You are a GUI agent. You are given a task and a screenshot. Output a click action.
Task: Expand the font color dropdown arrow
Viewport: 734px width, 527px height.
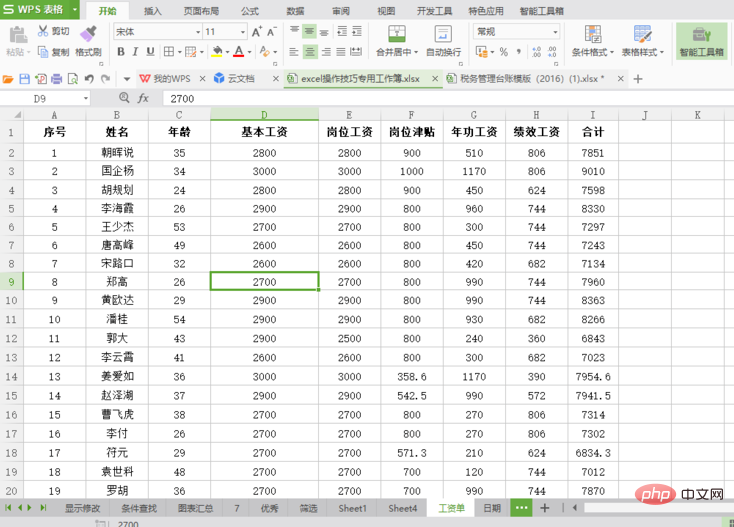coord(250,52)
